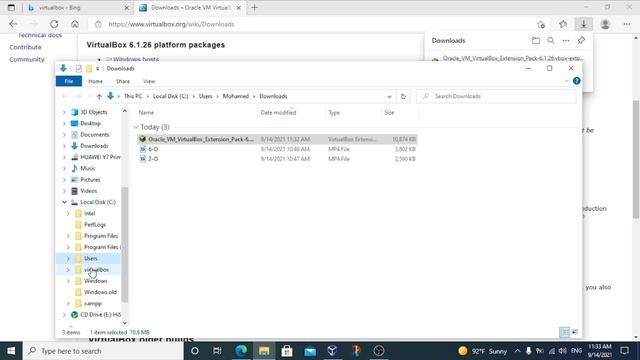This screenshot has width=640, height=360.
Task: Go up one folder level in Explorer
Action: pyautogui.click(x=99, y=96)
